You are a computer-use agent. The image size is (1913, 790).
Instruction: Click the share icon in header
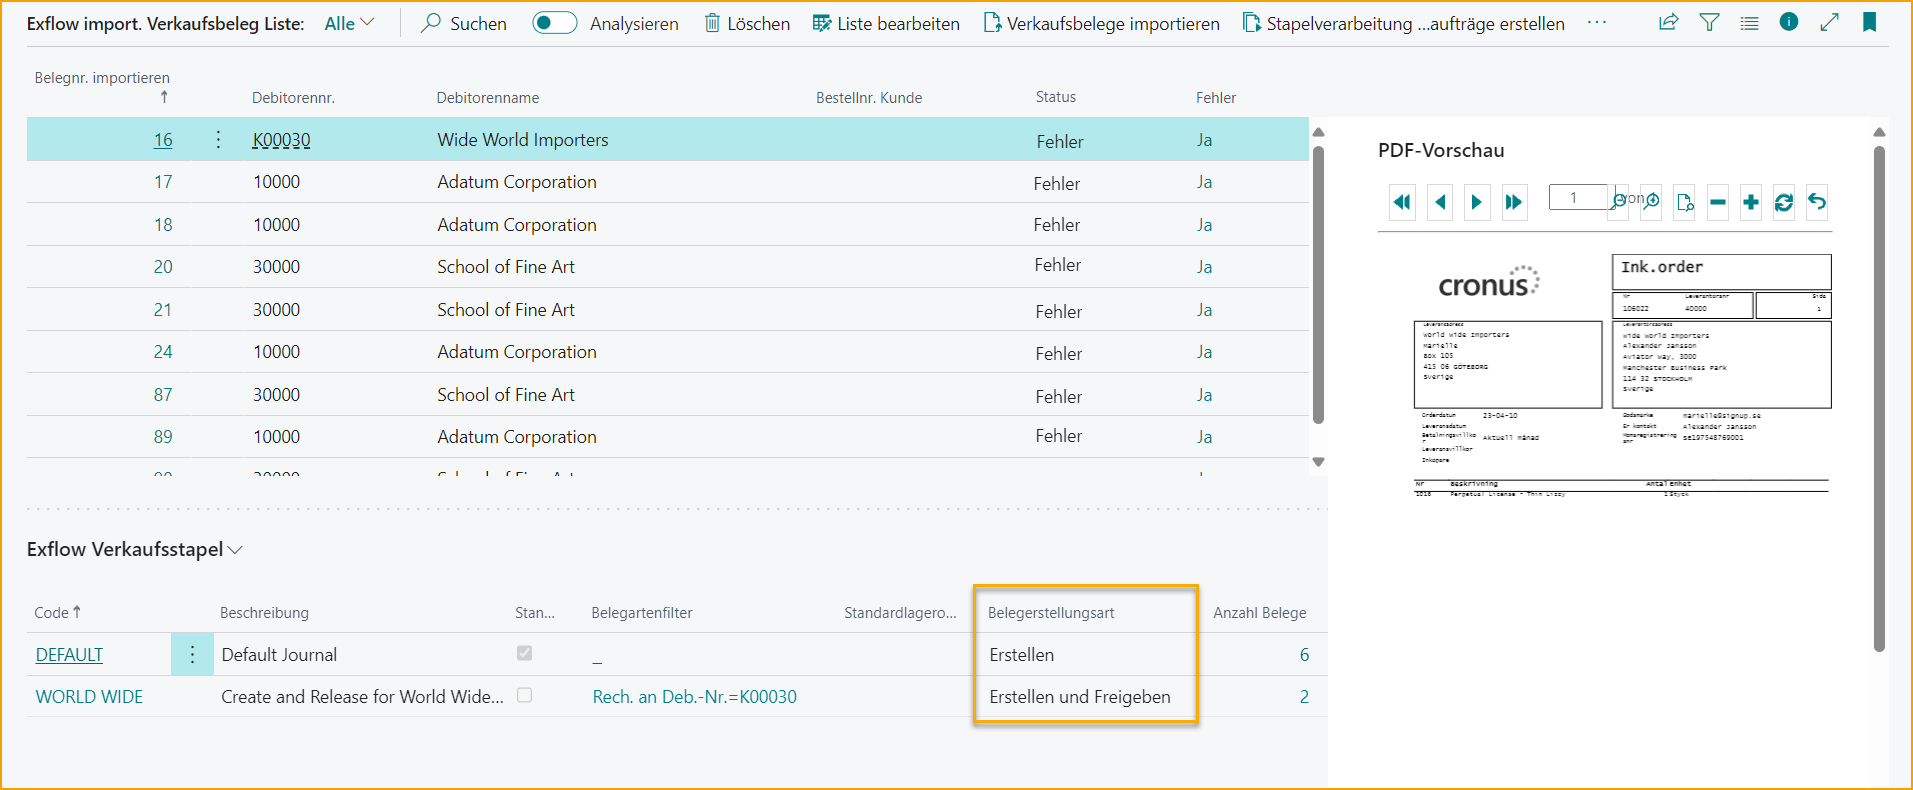(1668, 23)
